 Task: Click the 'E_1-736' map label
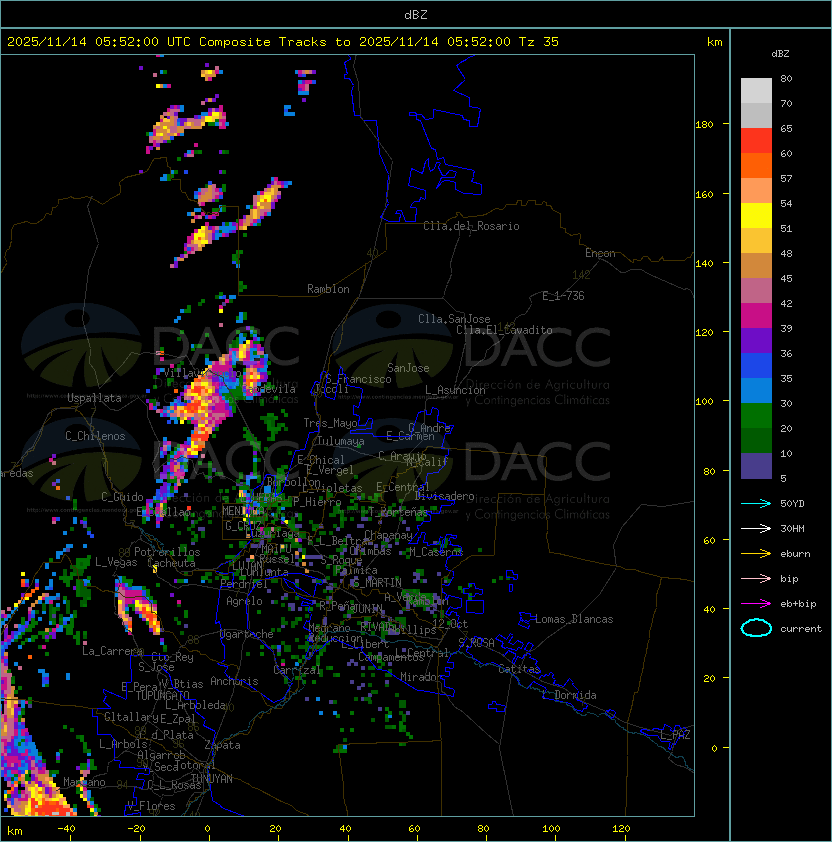[563, 296]
